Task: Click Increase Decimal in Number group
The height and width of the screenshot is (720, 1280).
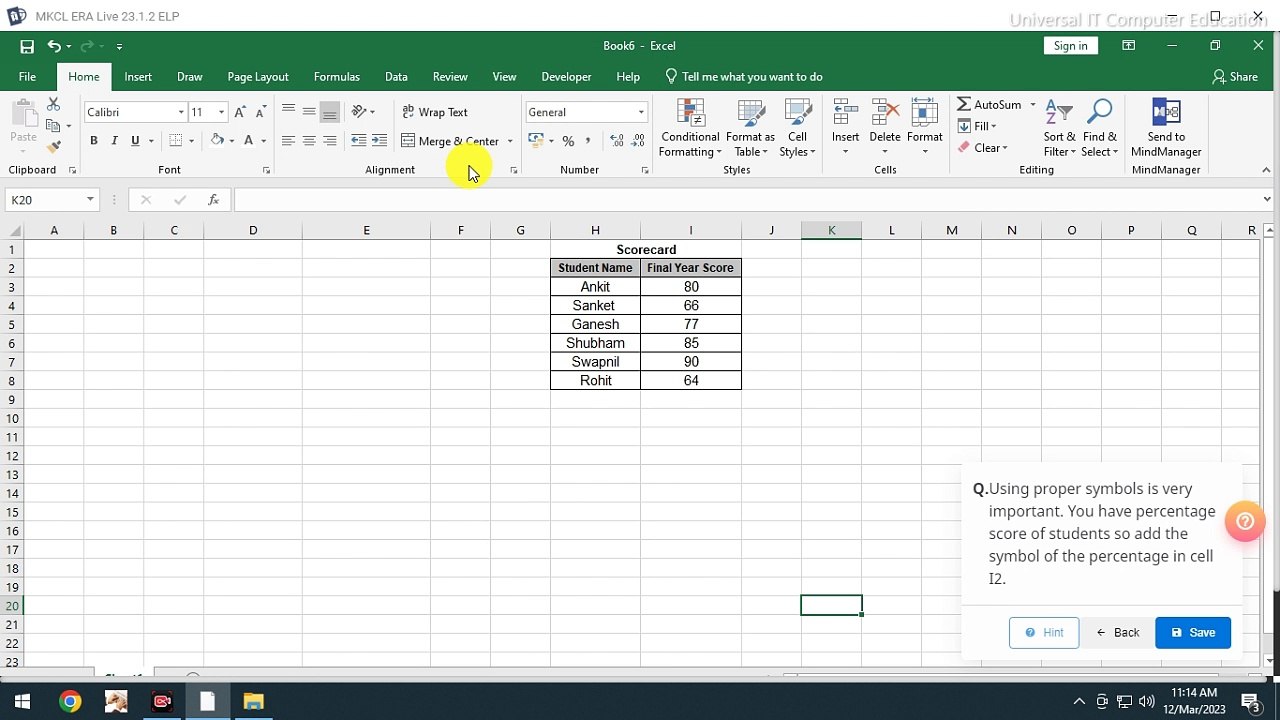Action: [x=616, y=141]
